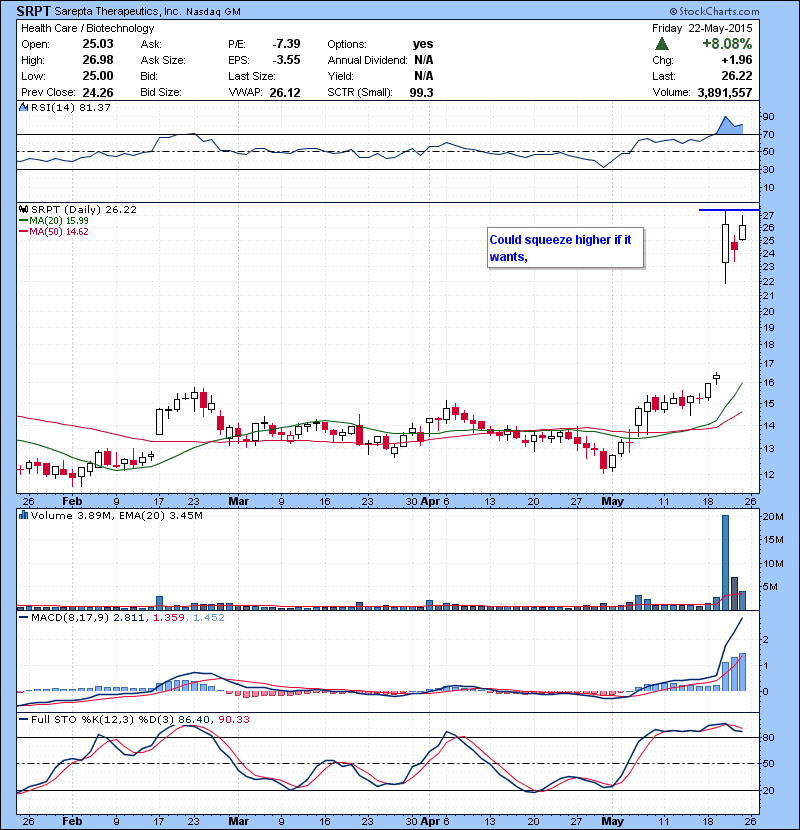Click the MACD legend dash icon
The width and height of the screenshot is (800, 830).
(x=24, y=617)
